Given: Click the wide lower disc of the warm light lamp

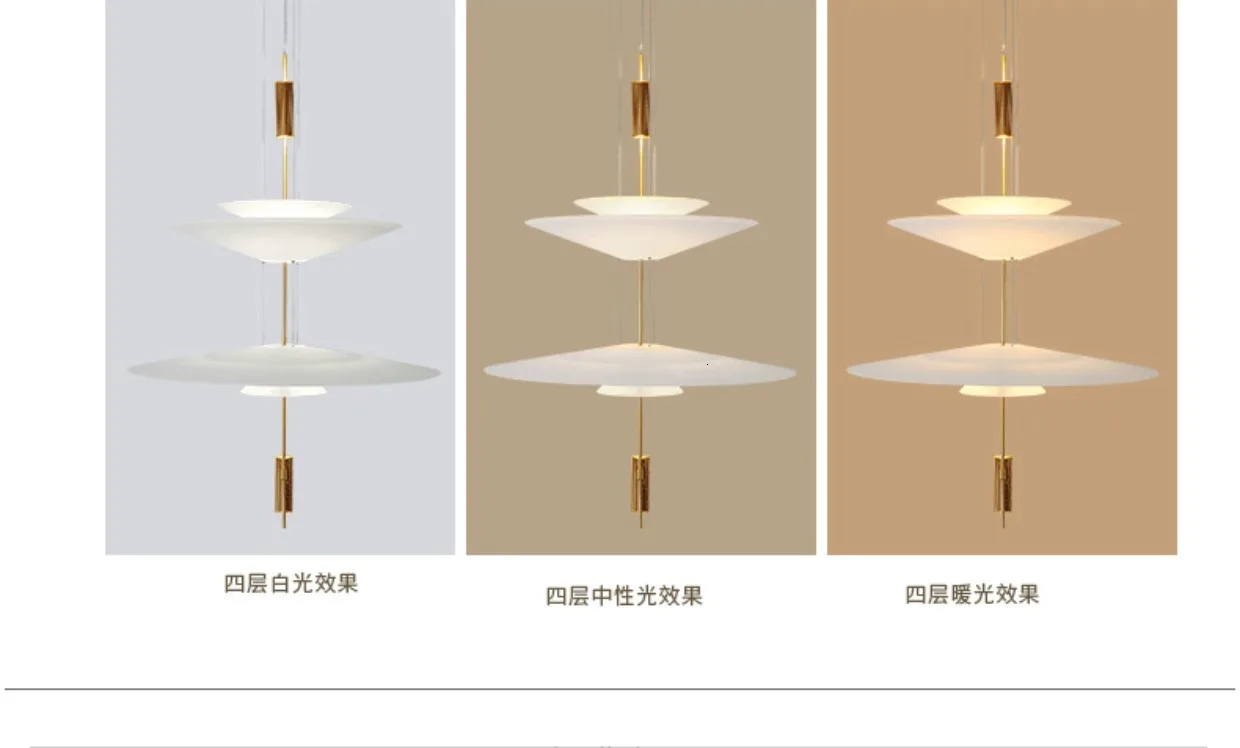Looking at the screenshot, I should pyautogui.click(x=1002, y=366).
